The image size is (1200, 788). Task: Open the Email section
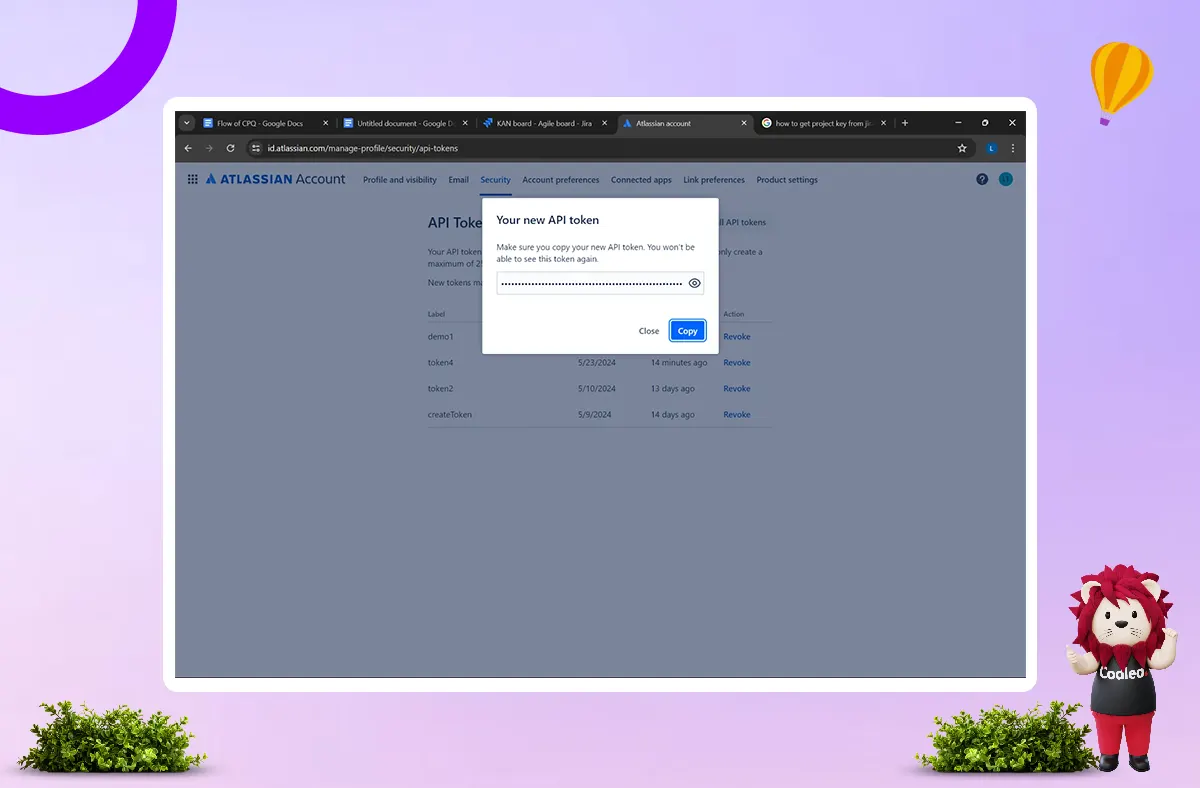tap(458, 180)
